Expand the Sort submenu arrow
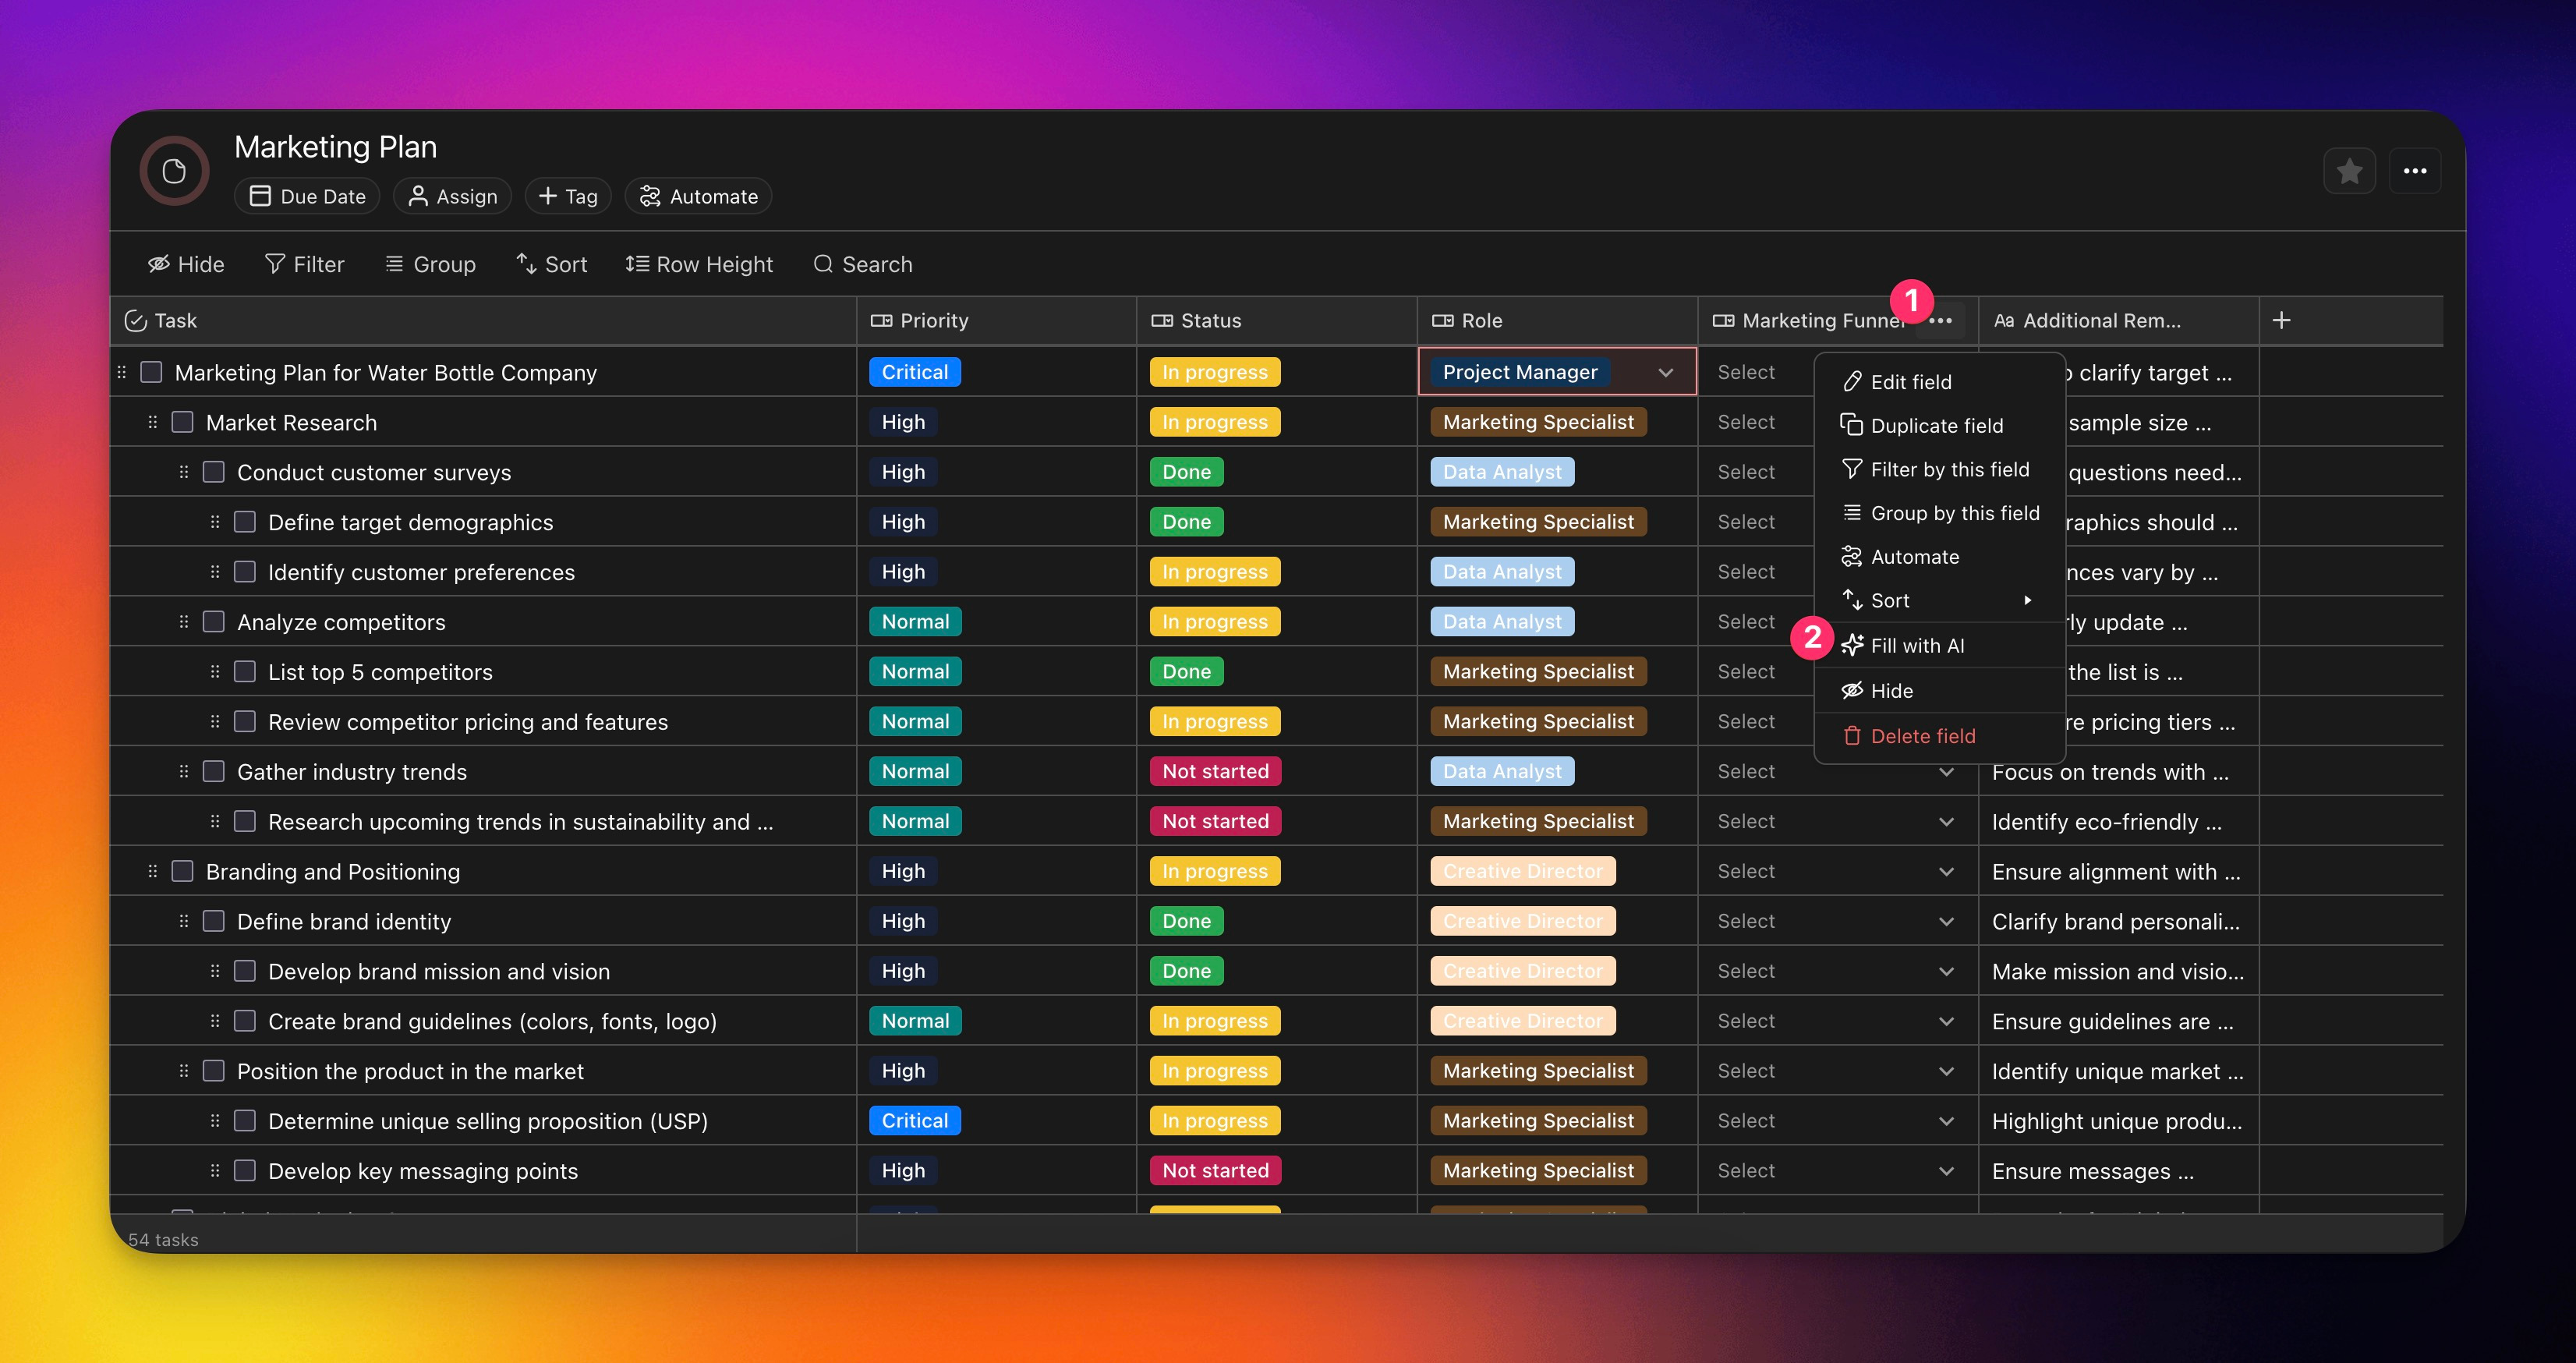The image size is (2576, 1363). coord(2027,600)
